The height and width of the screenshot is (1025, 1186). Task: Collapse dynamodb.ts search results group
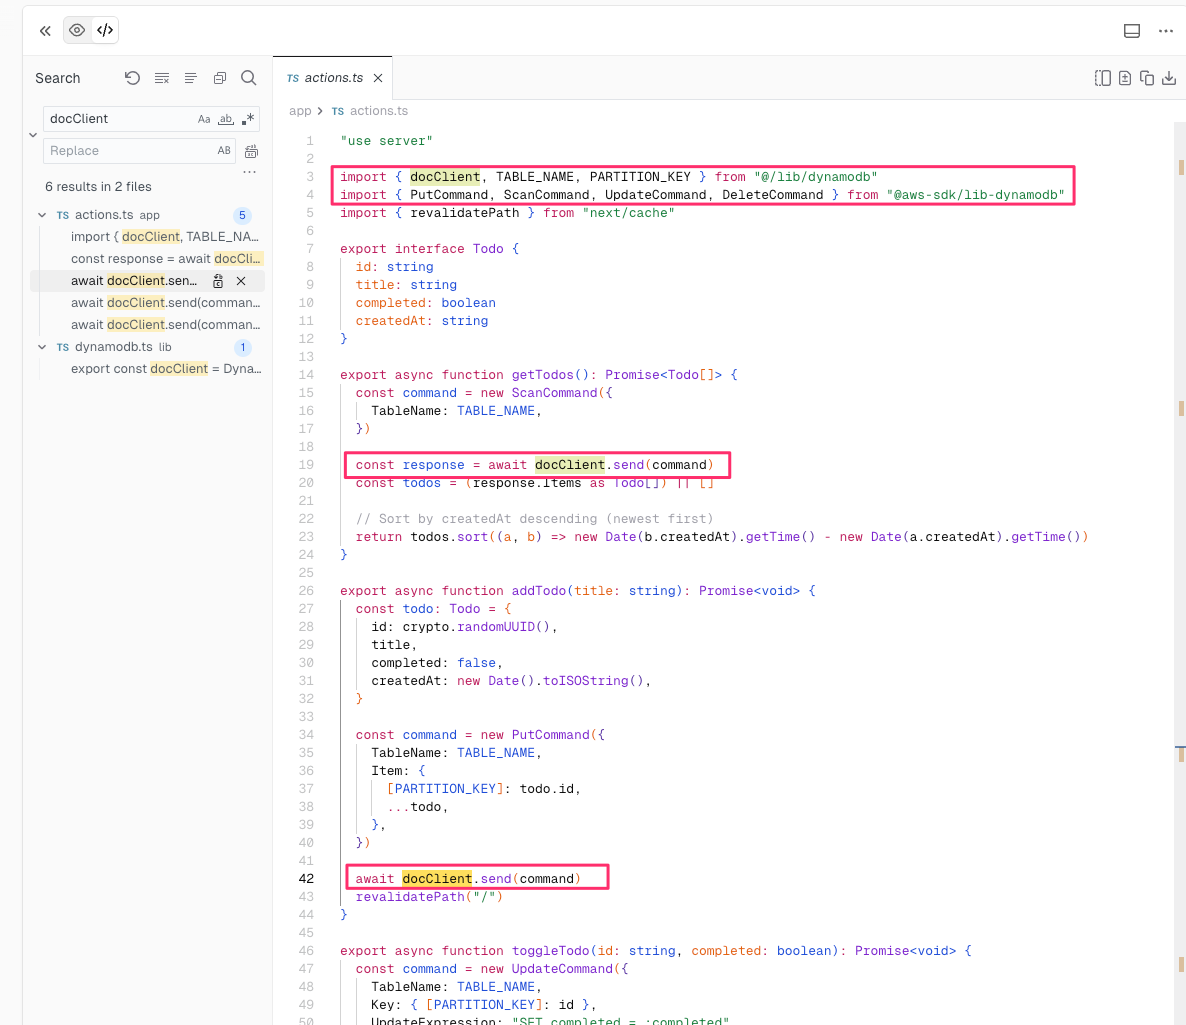click(x=42, y=347)
